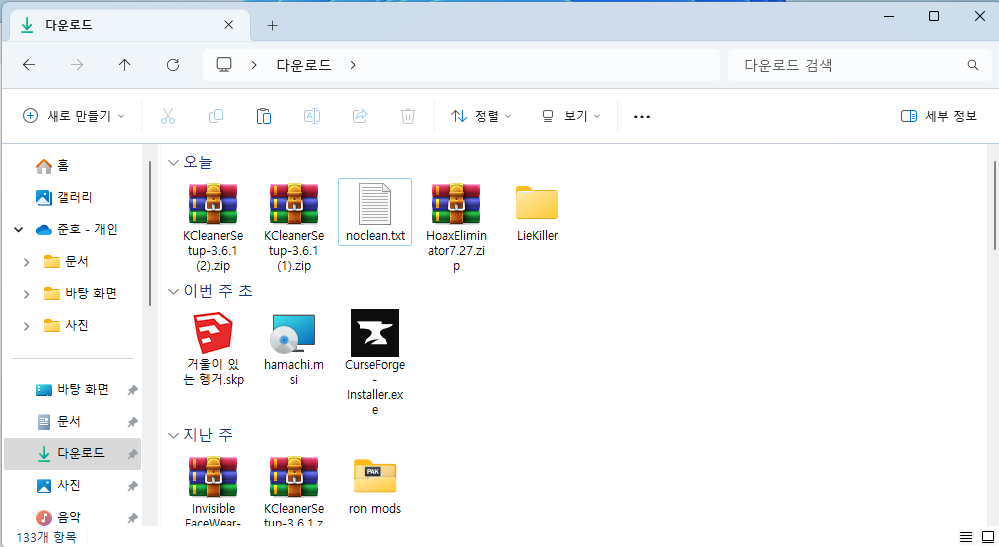999x547 pixels.
Task: Collapse the Today group header
Action: pos(174,162)
